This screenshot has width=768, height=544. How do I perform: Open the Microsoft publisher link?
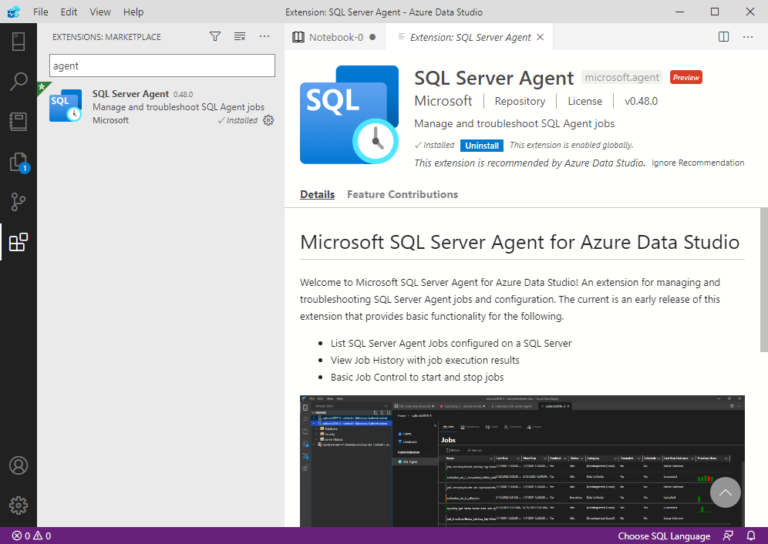443,101
